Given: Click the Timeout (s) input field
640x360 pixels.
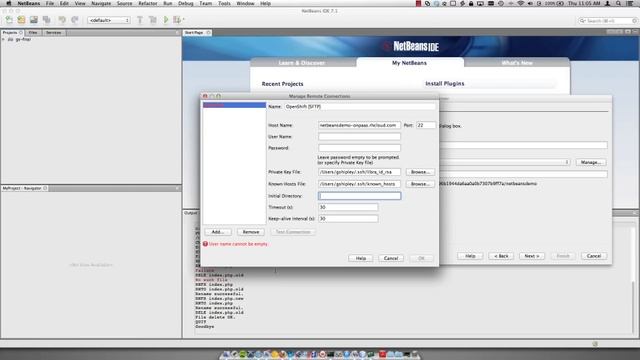Looking at the screenshot, I should [348, 207].
